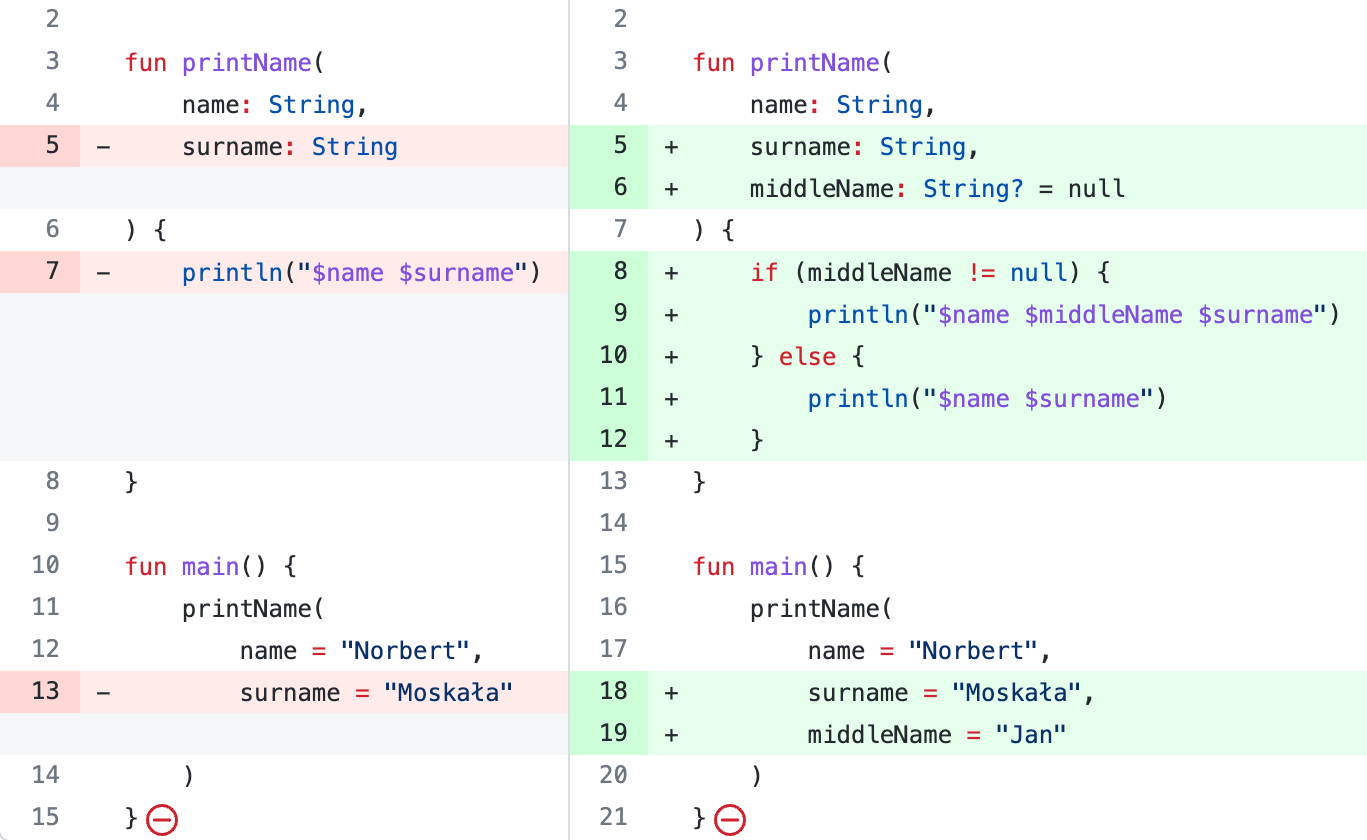The image size is (1367, 840).
Task: Click the no-newline icon in the right pane
Action: (730, 820)
